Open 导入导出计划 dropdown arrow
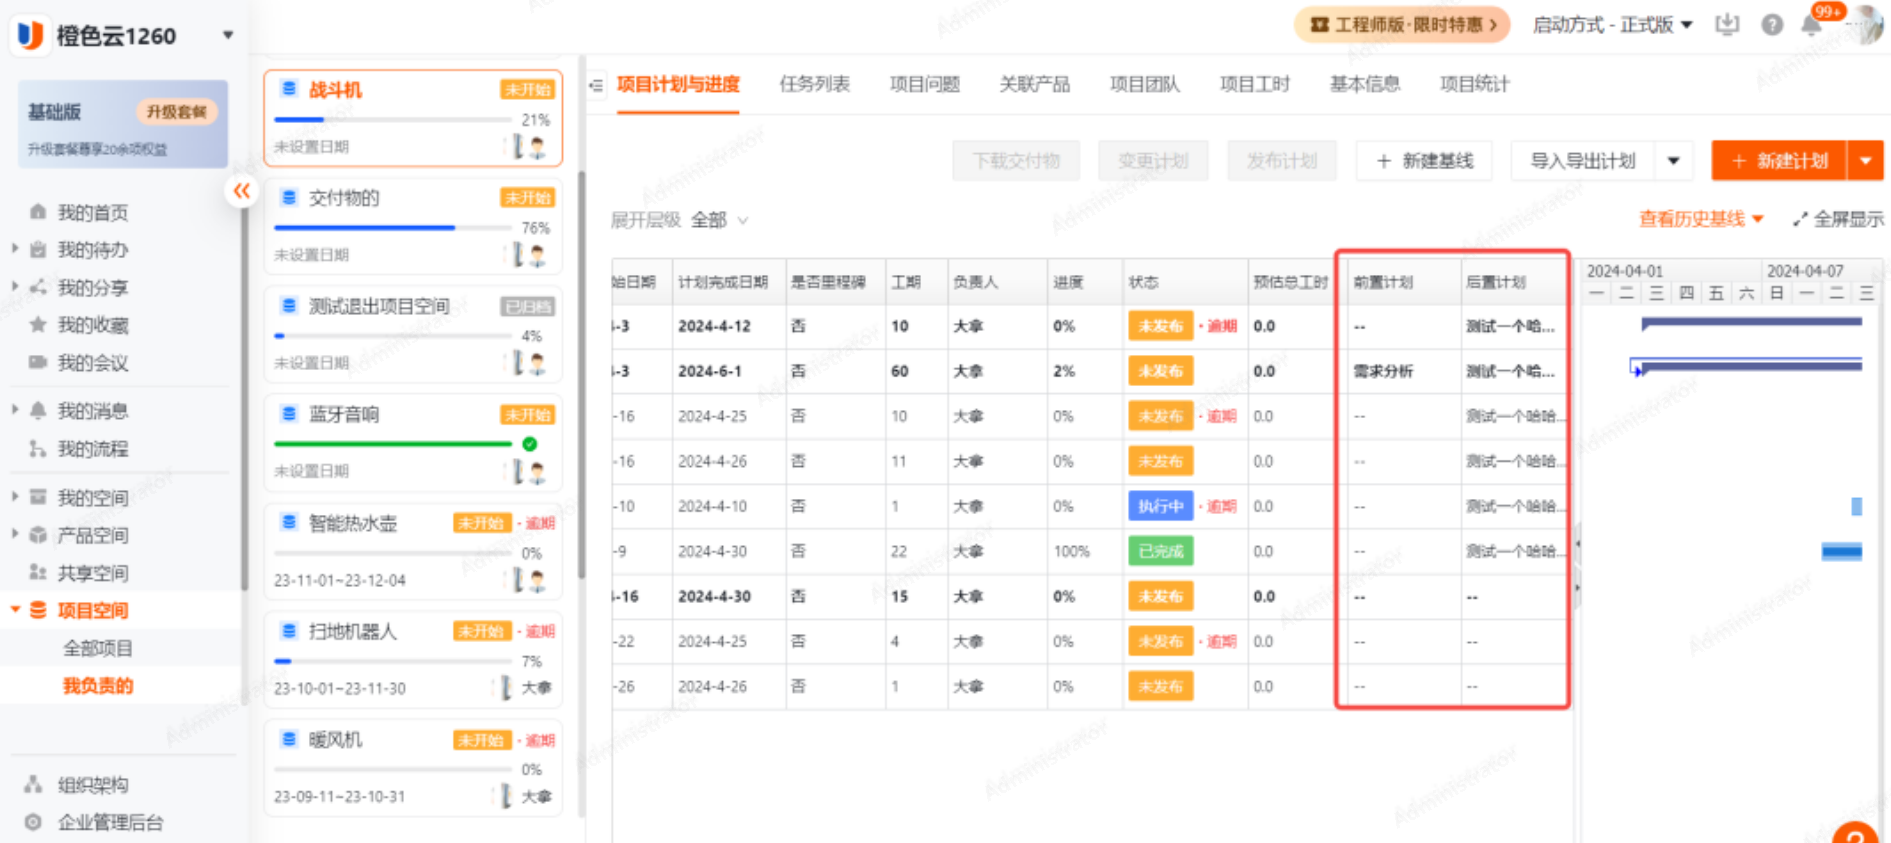The height and width of the screenshot is (843, 1891). [x=1673, y=161]
